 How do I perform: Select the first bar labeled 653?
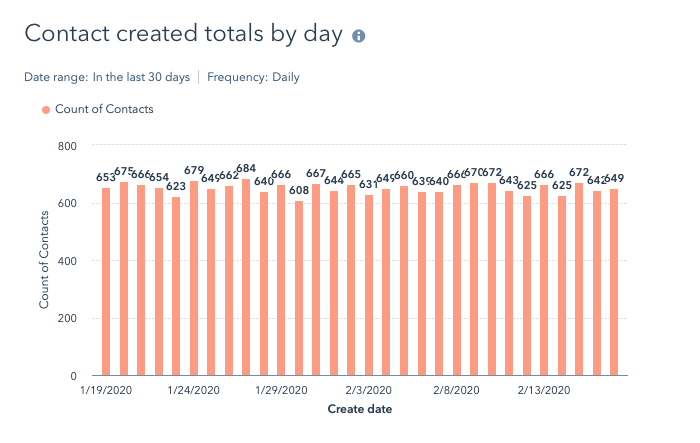106,282
